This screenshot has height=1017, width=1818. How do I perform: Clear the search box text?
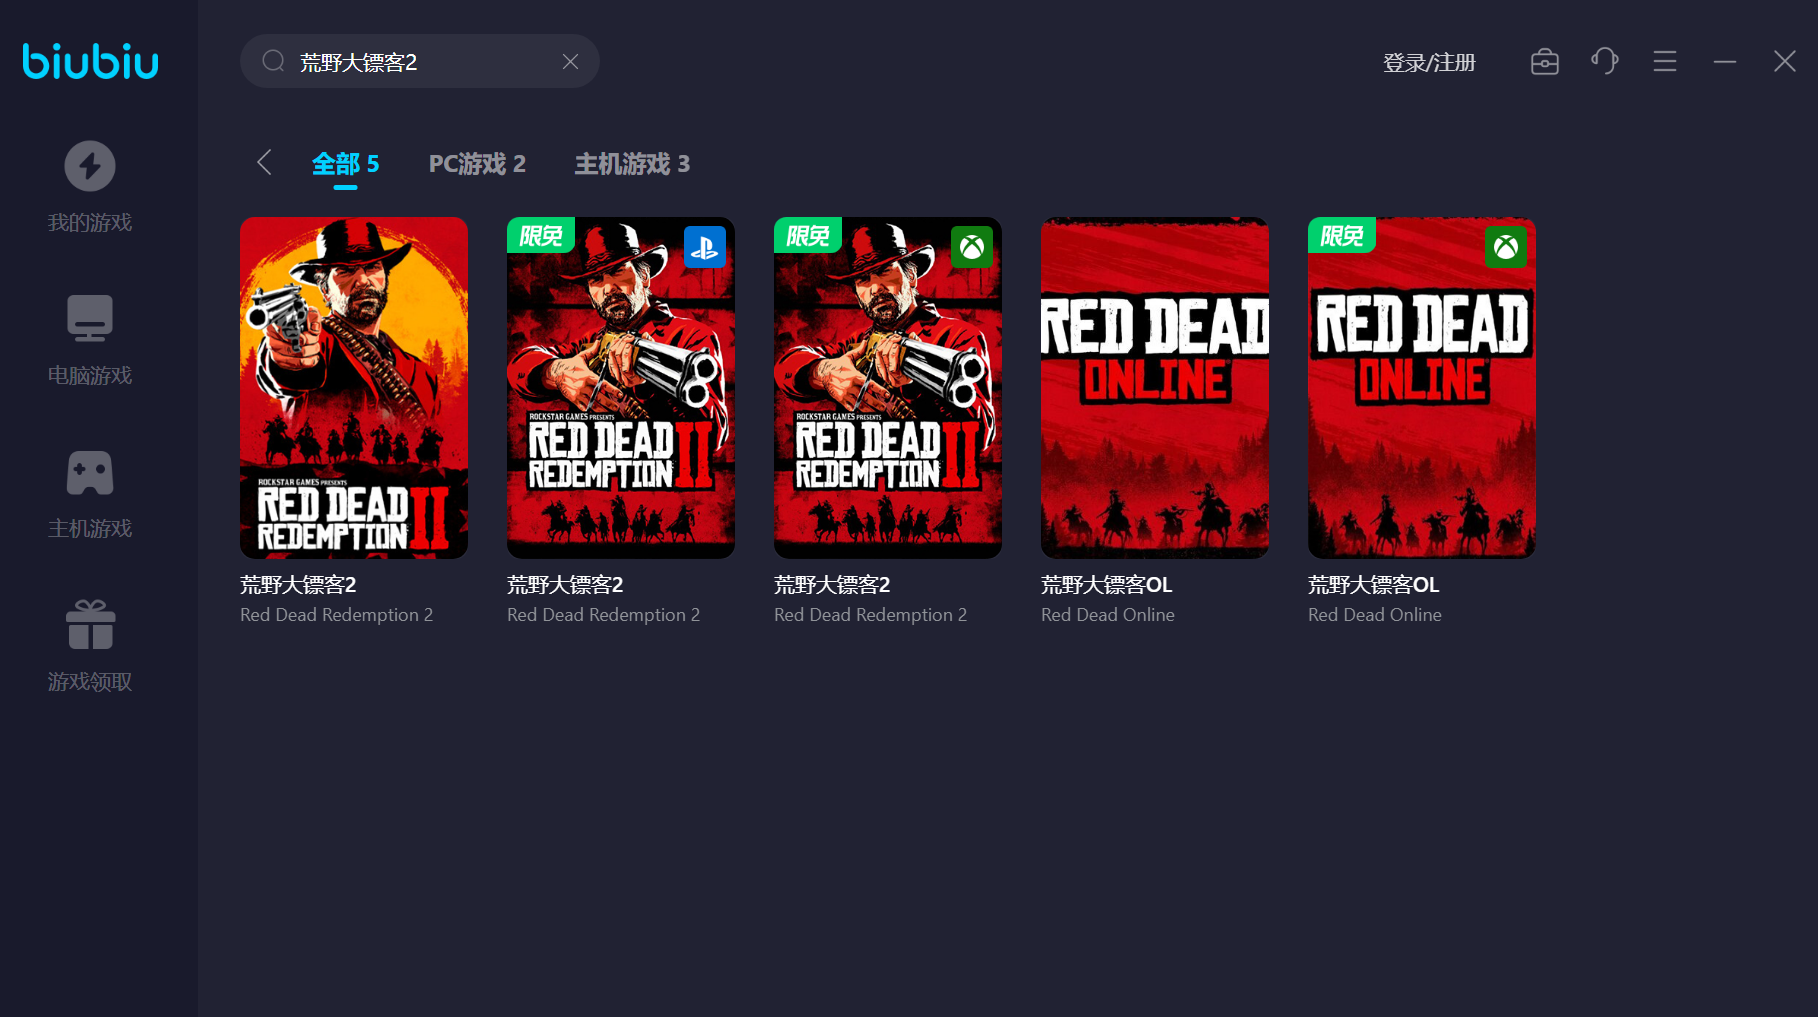tap(570, 62)
